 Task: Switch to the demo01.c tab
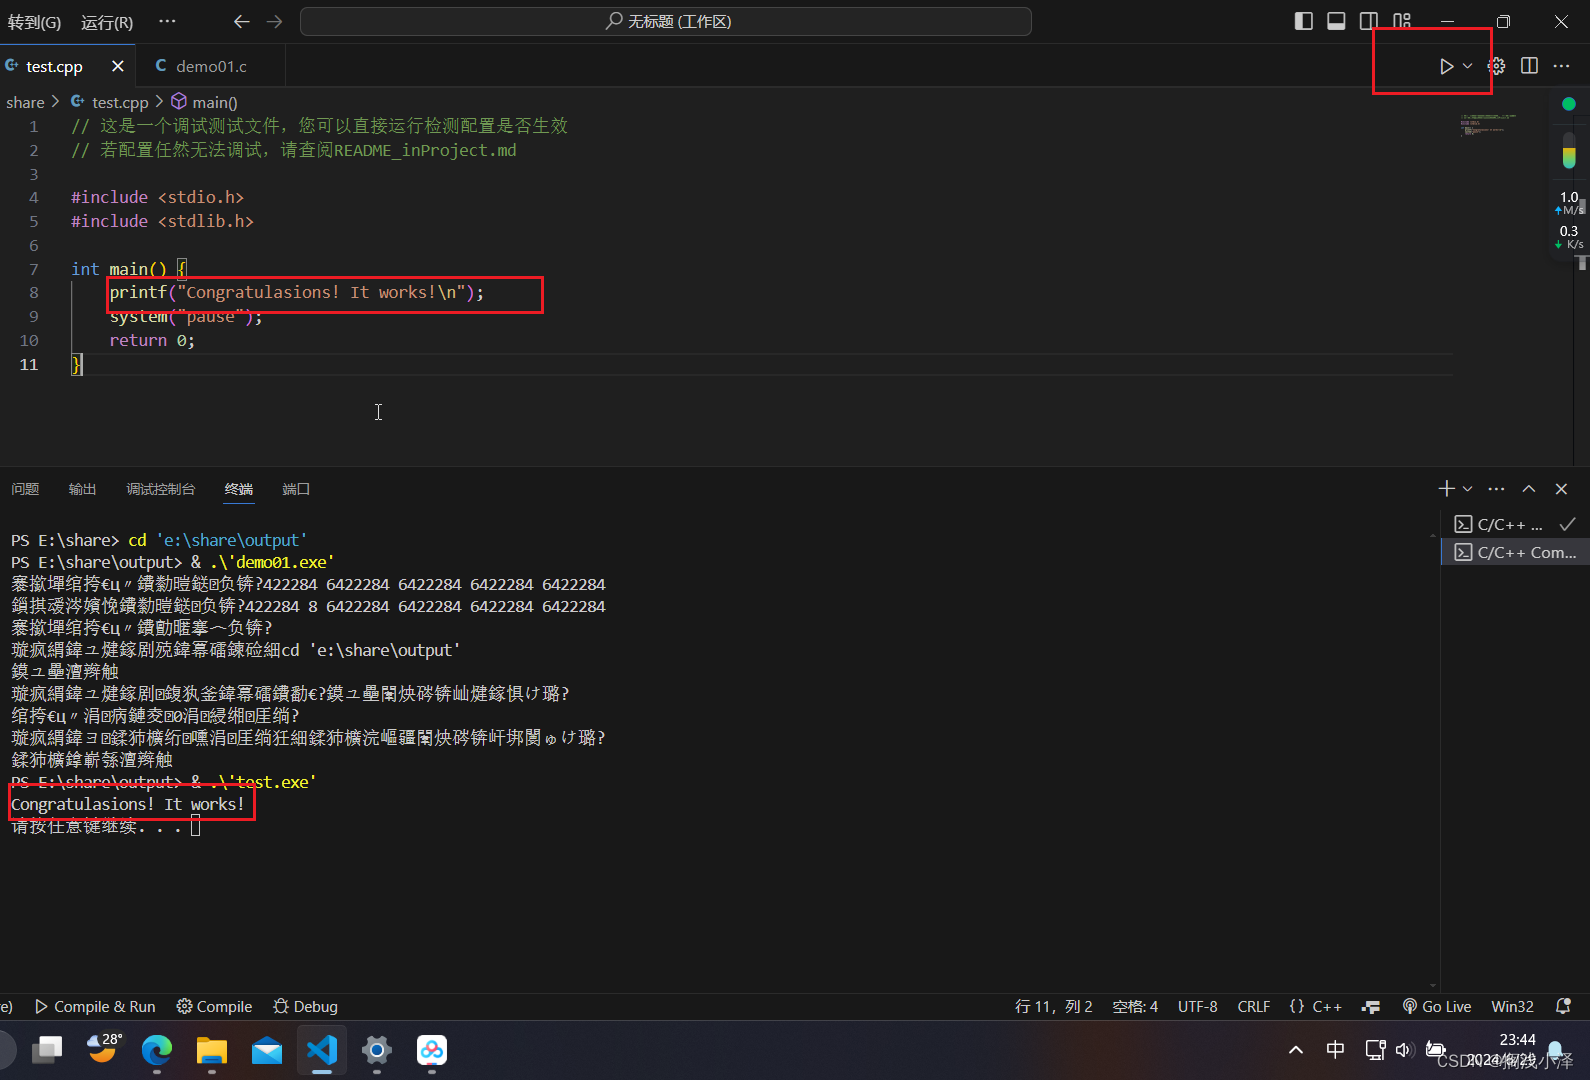211,66
